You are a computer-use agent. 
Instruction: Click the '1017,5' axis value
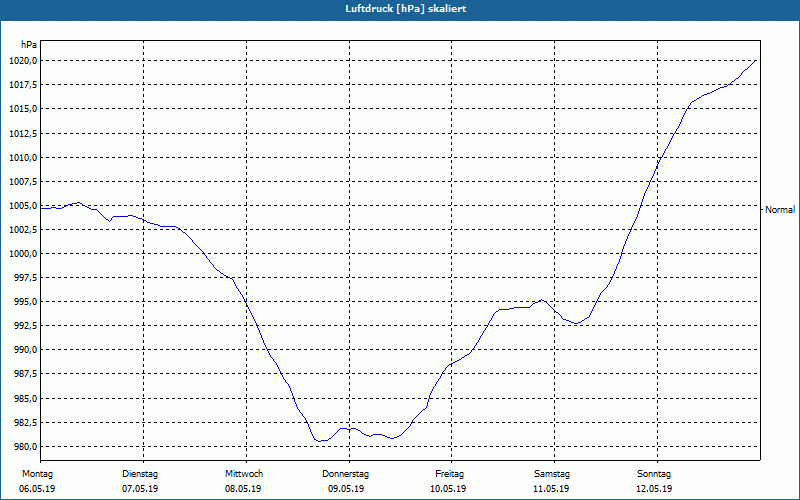23,85
